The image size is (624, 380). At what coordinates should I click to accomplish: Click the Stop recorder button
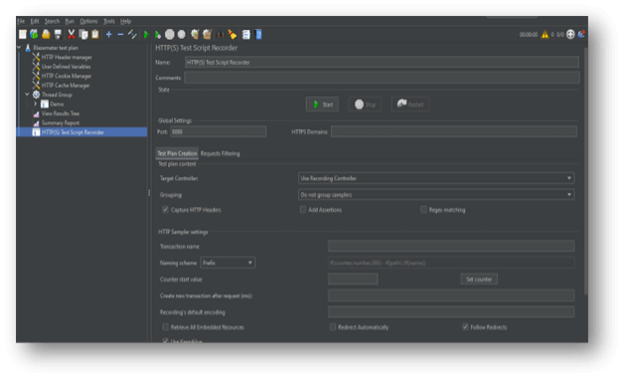[x=365, y=104]
